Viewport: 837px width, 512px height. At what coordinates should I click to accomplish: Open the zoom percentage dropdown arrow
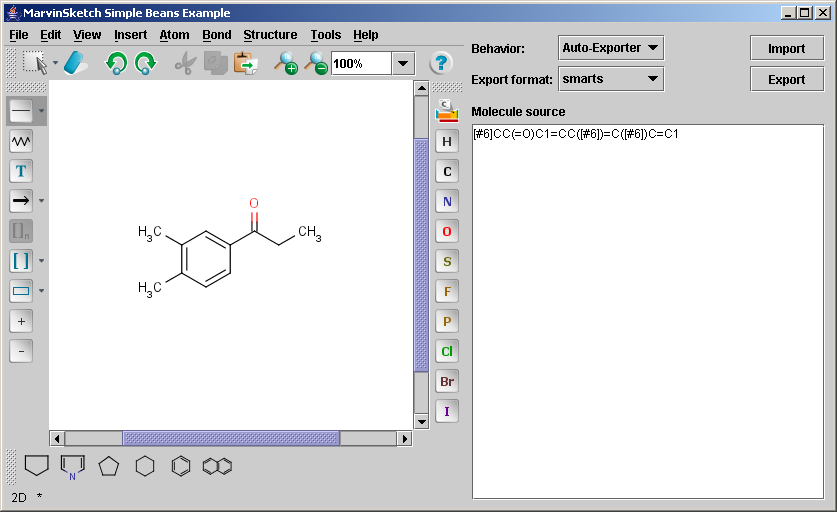pos(403,64)
